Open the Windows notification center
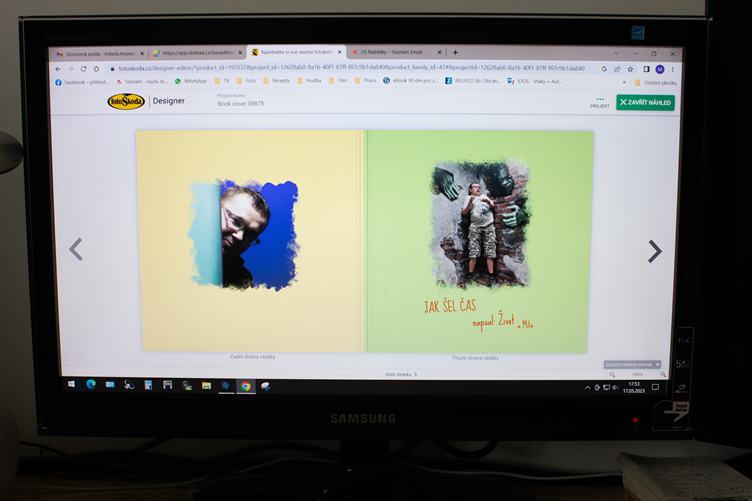Image resolution: width=752 pixels, height=501 pixels. tap(656, 387)
